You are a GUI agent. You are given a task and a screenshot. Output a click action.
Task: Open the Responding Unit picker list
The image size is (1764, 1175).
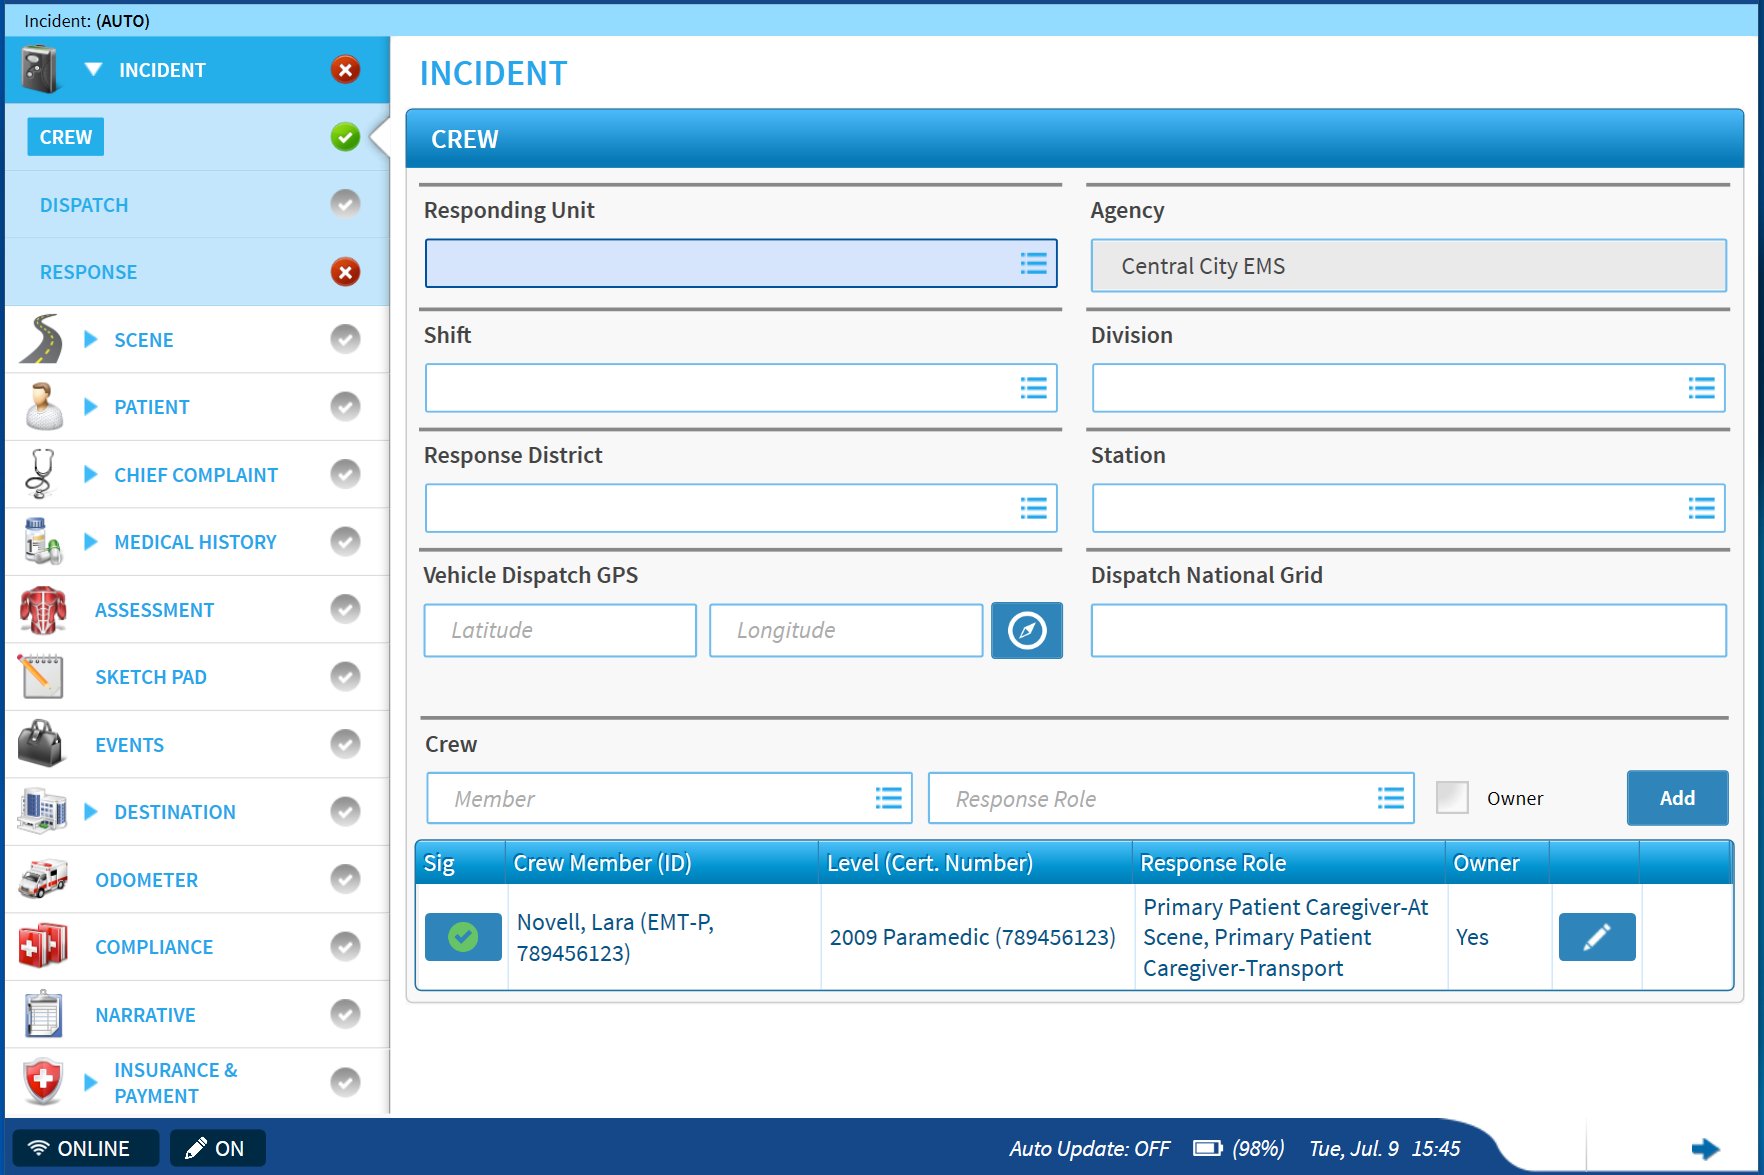pos(1033,263)
